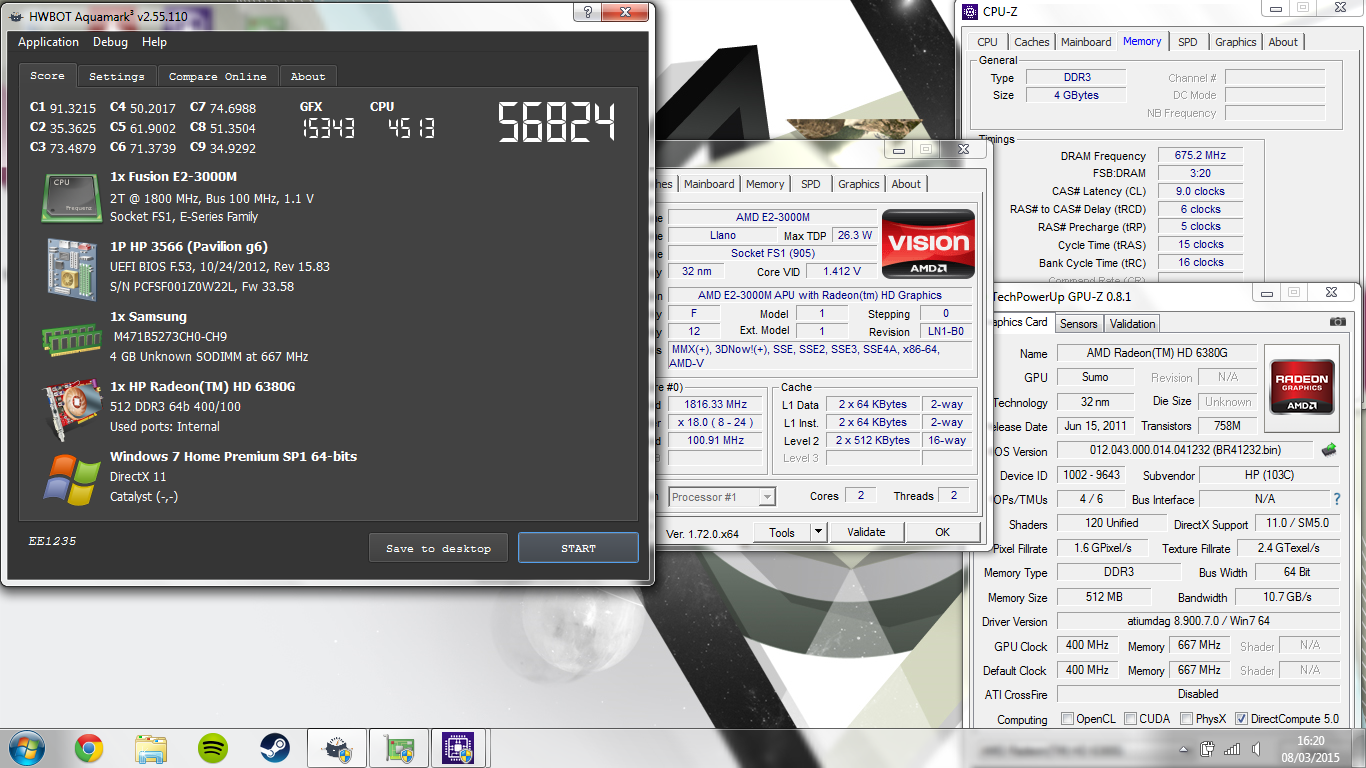Enable the PhysX checkbox in GPU-Z
The height and width of the screenshot is (768, 1366).
(1186, 719)
